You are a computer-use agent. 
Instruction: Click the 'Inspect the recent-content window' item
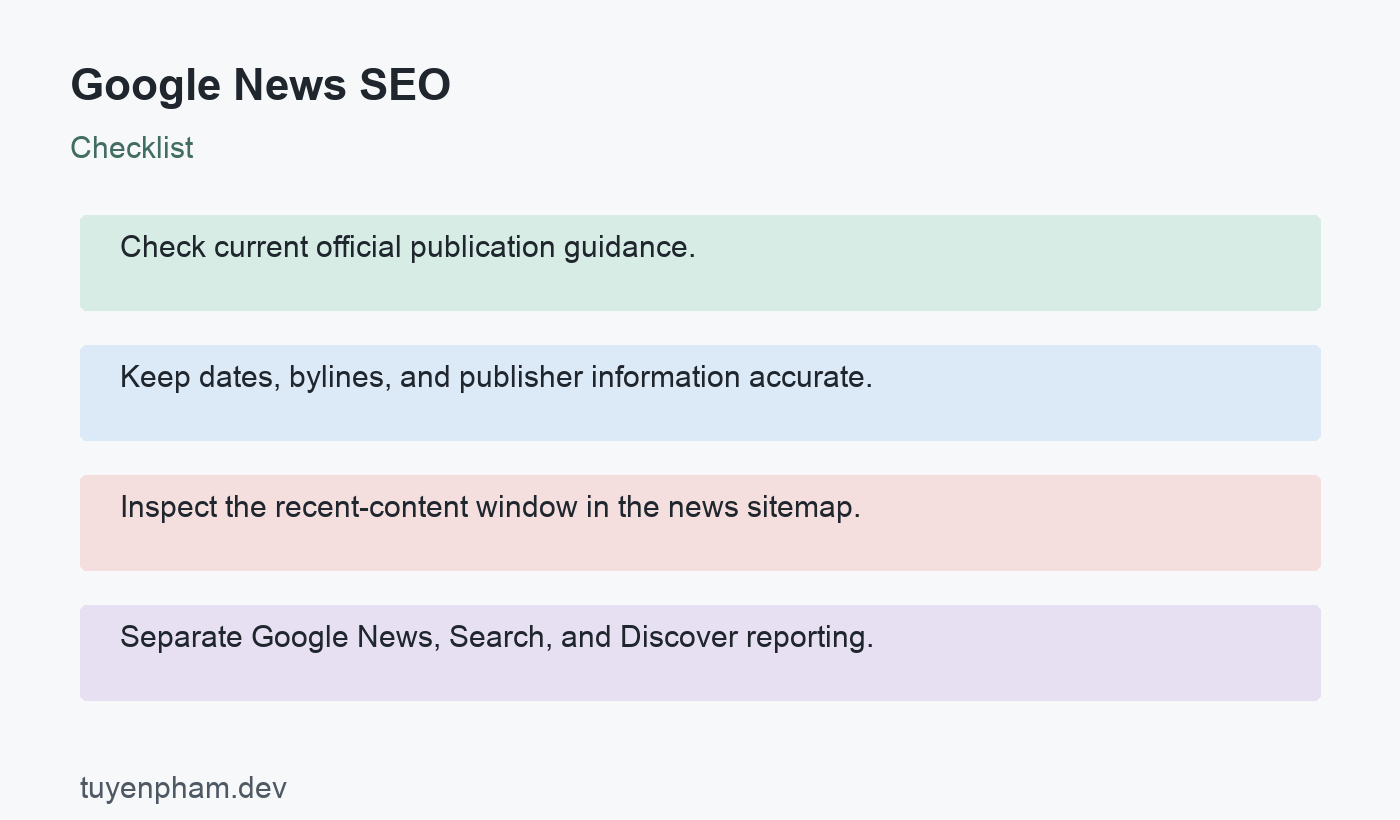coord(700,523)
